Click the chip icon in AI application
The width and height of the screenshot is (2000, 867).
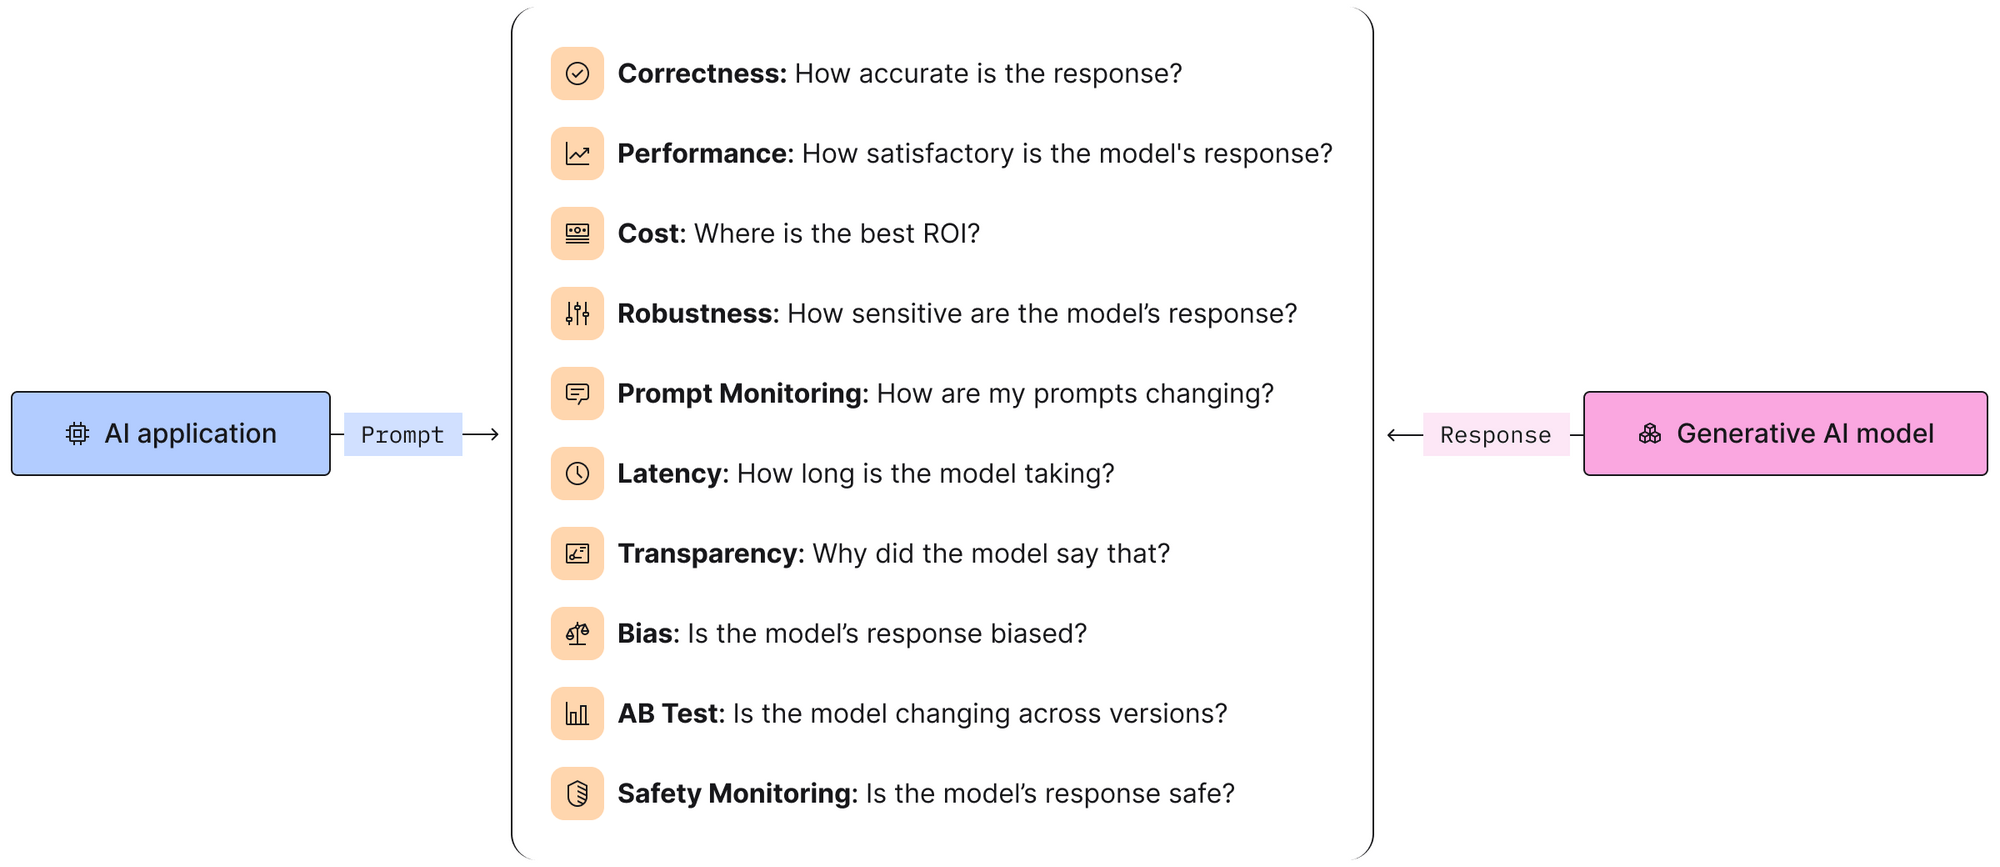coord(77,434)
